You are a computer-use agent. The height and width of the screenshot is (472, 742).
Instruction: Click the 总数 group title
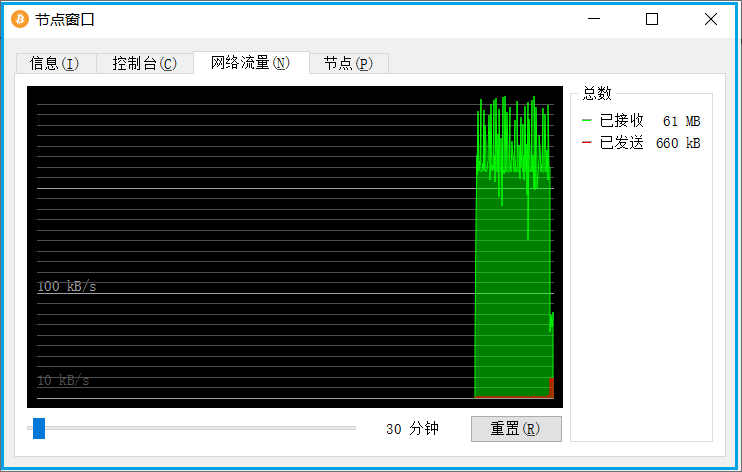(x=597, y=93)
